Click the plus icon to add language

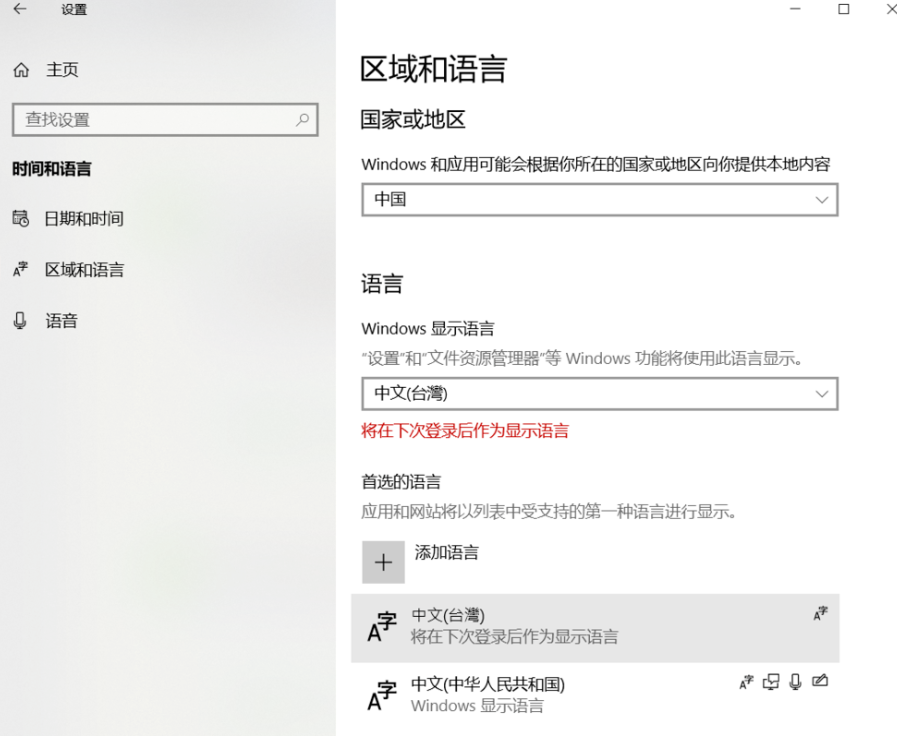[383, 562]
